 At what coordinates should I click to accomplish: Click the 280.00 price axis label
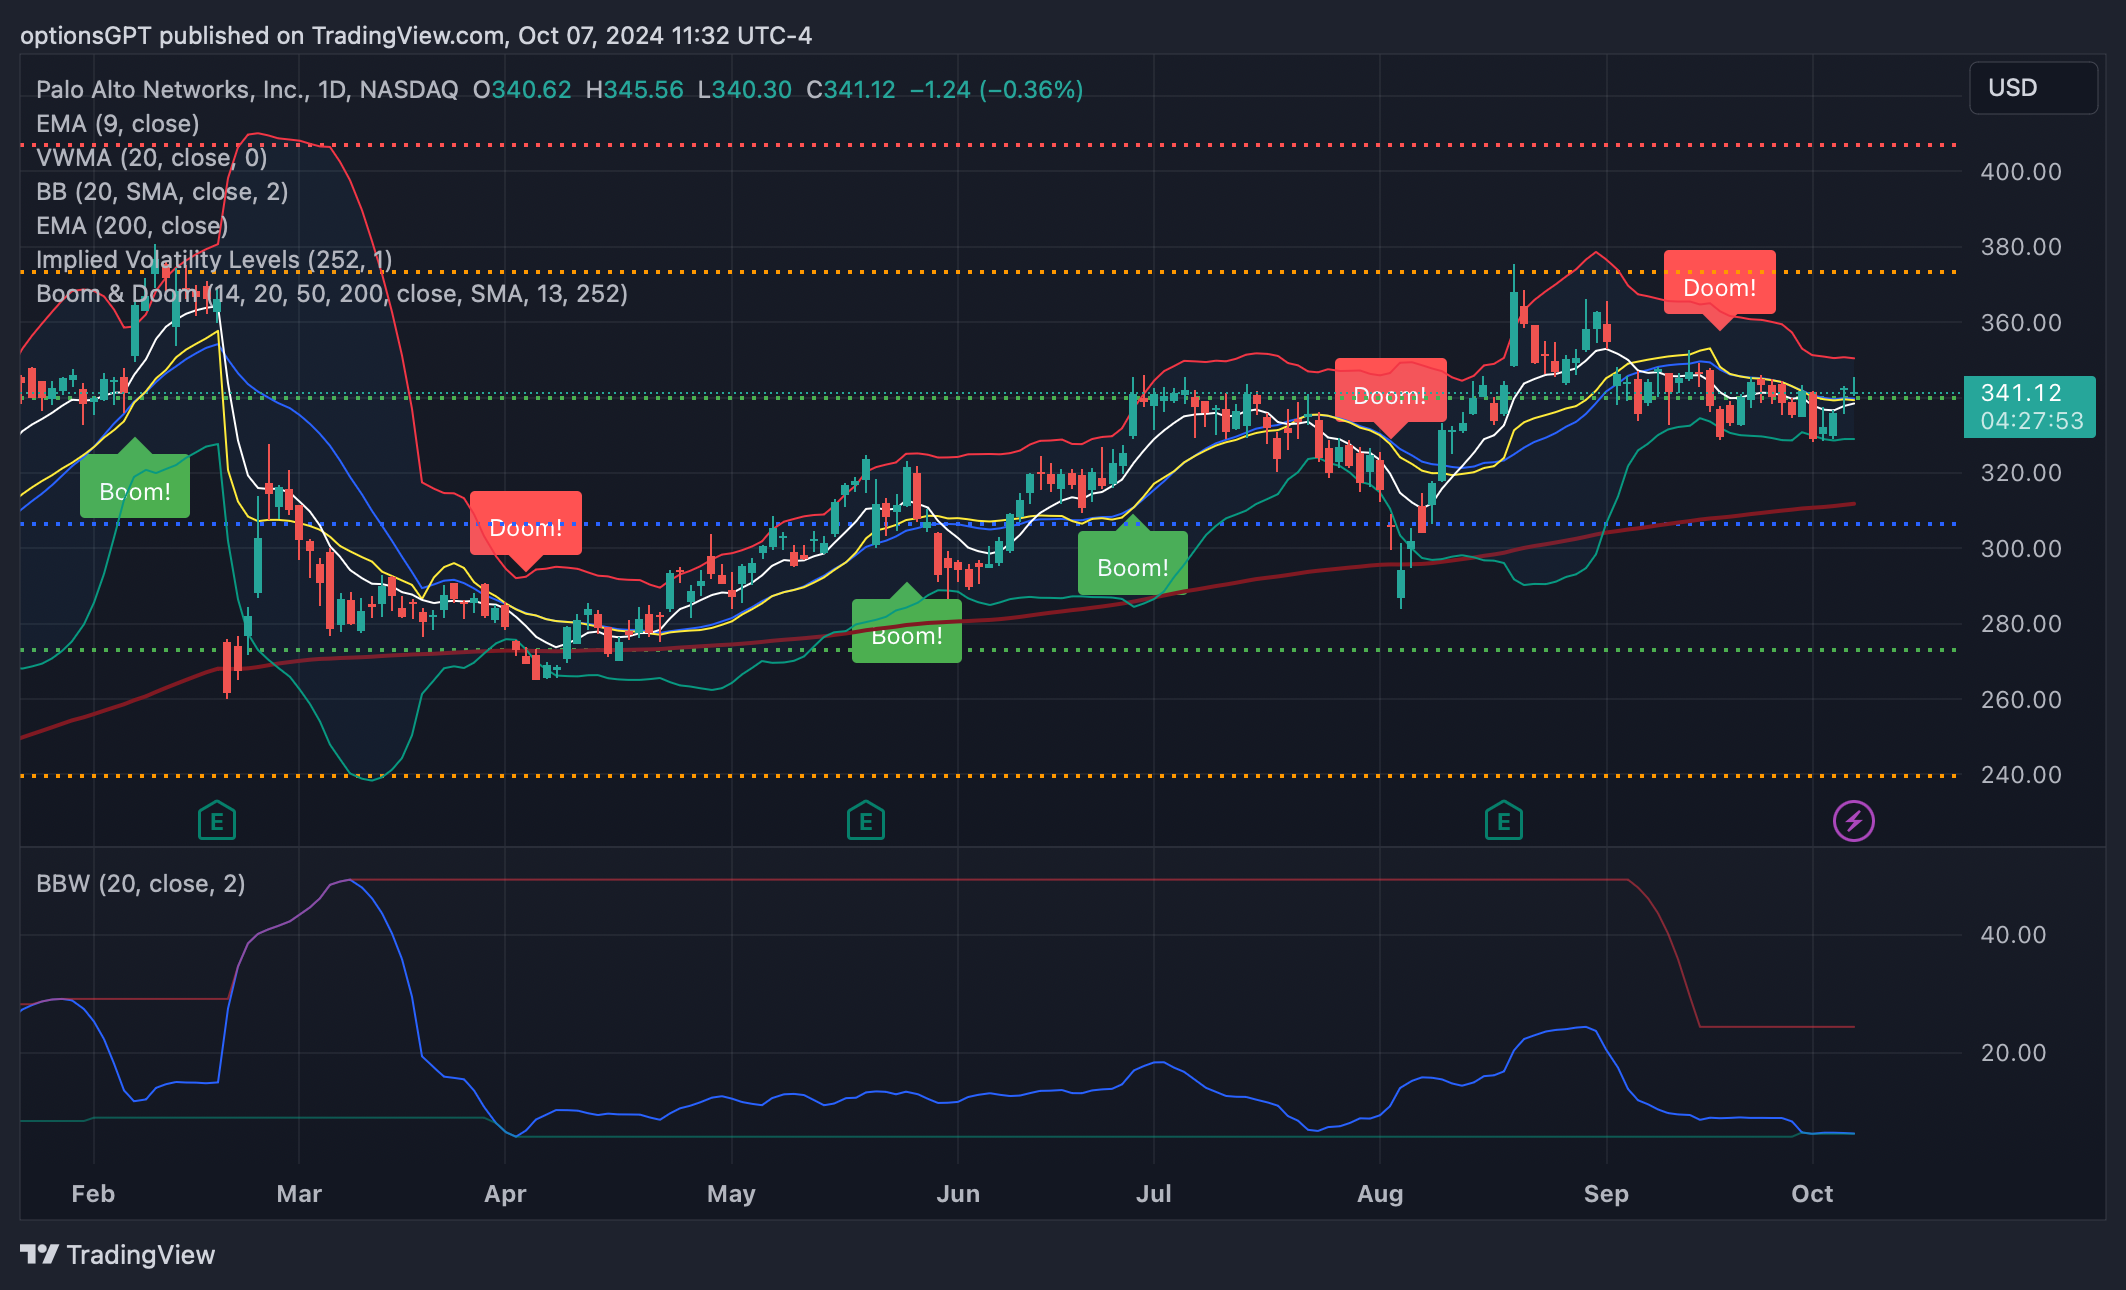2021,624
